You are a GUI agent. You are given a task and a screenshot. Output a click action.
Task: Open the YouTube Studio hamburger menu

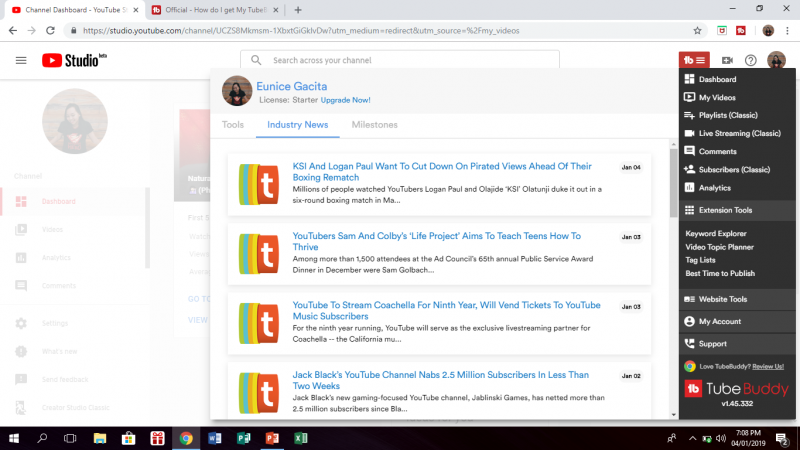click(21, 60)
